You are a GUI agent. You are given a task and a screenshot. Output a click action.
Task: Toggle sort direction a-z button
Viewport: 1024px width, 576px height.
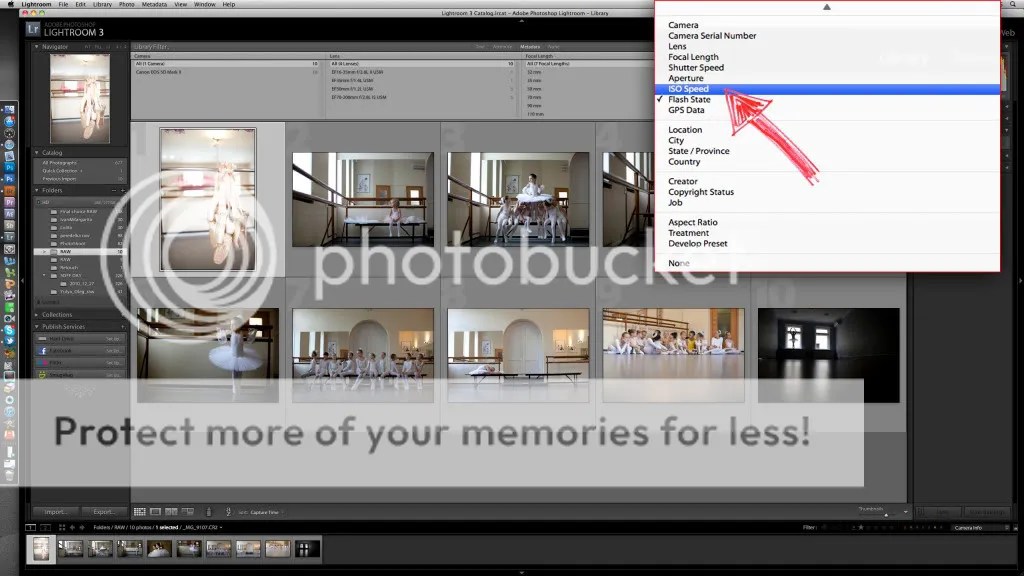point(229,512)
